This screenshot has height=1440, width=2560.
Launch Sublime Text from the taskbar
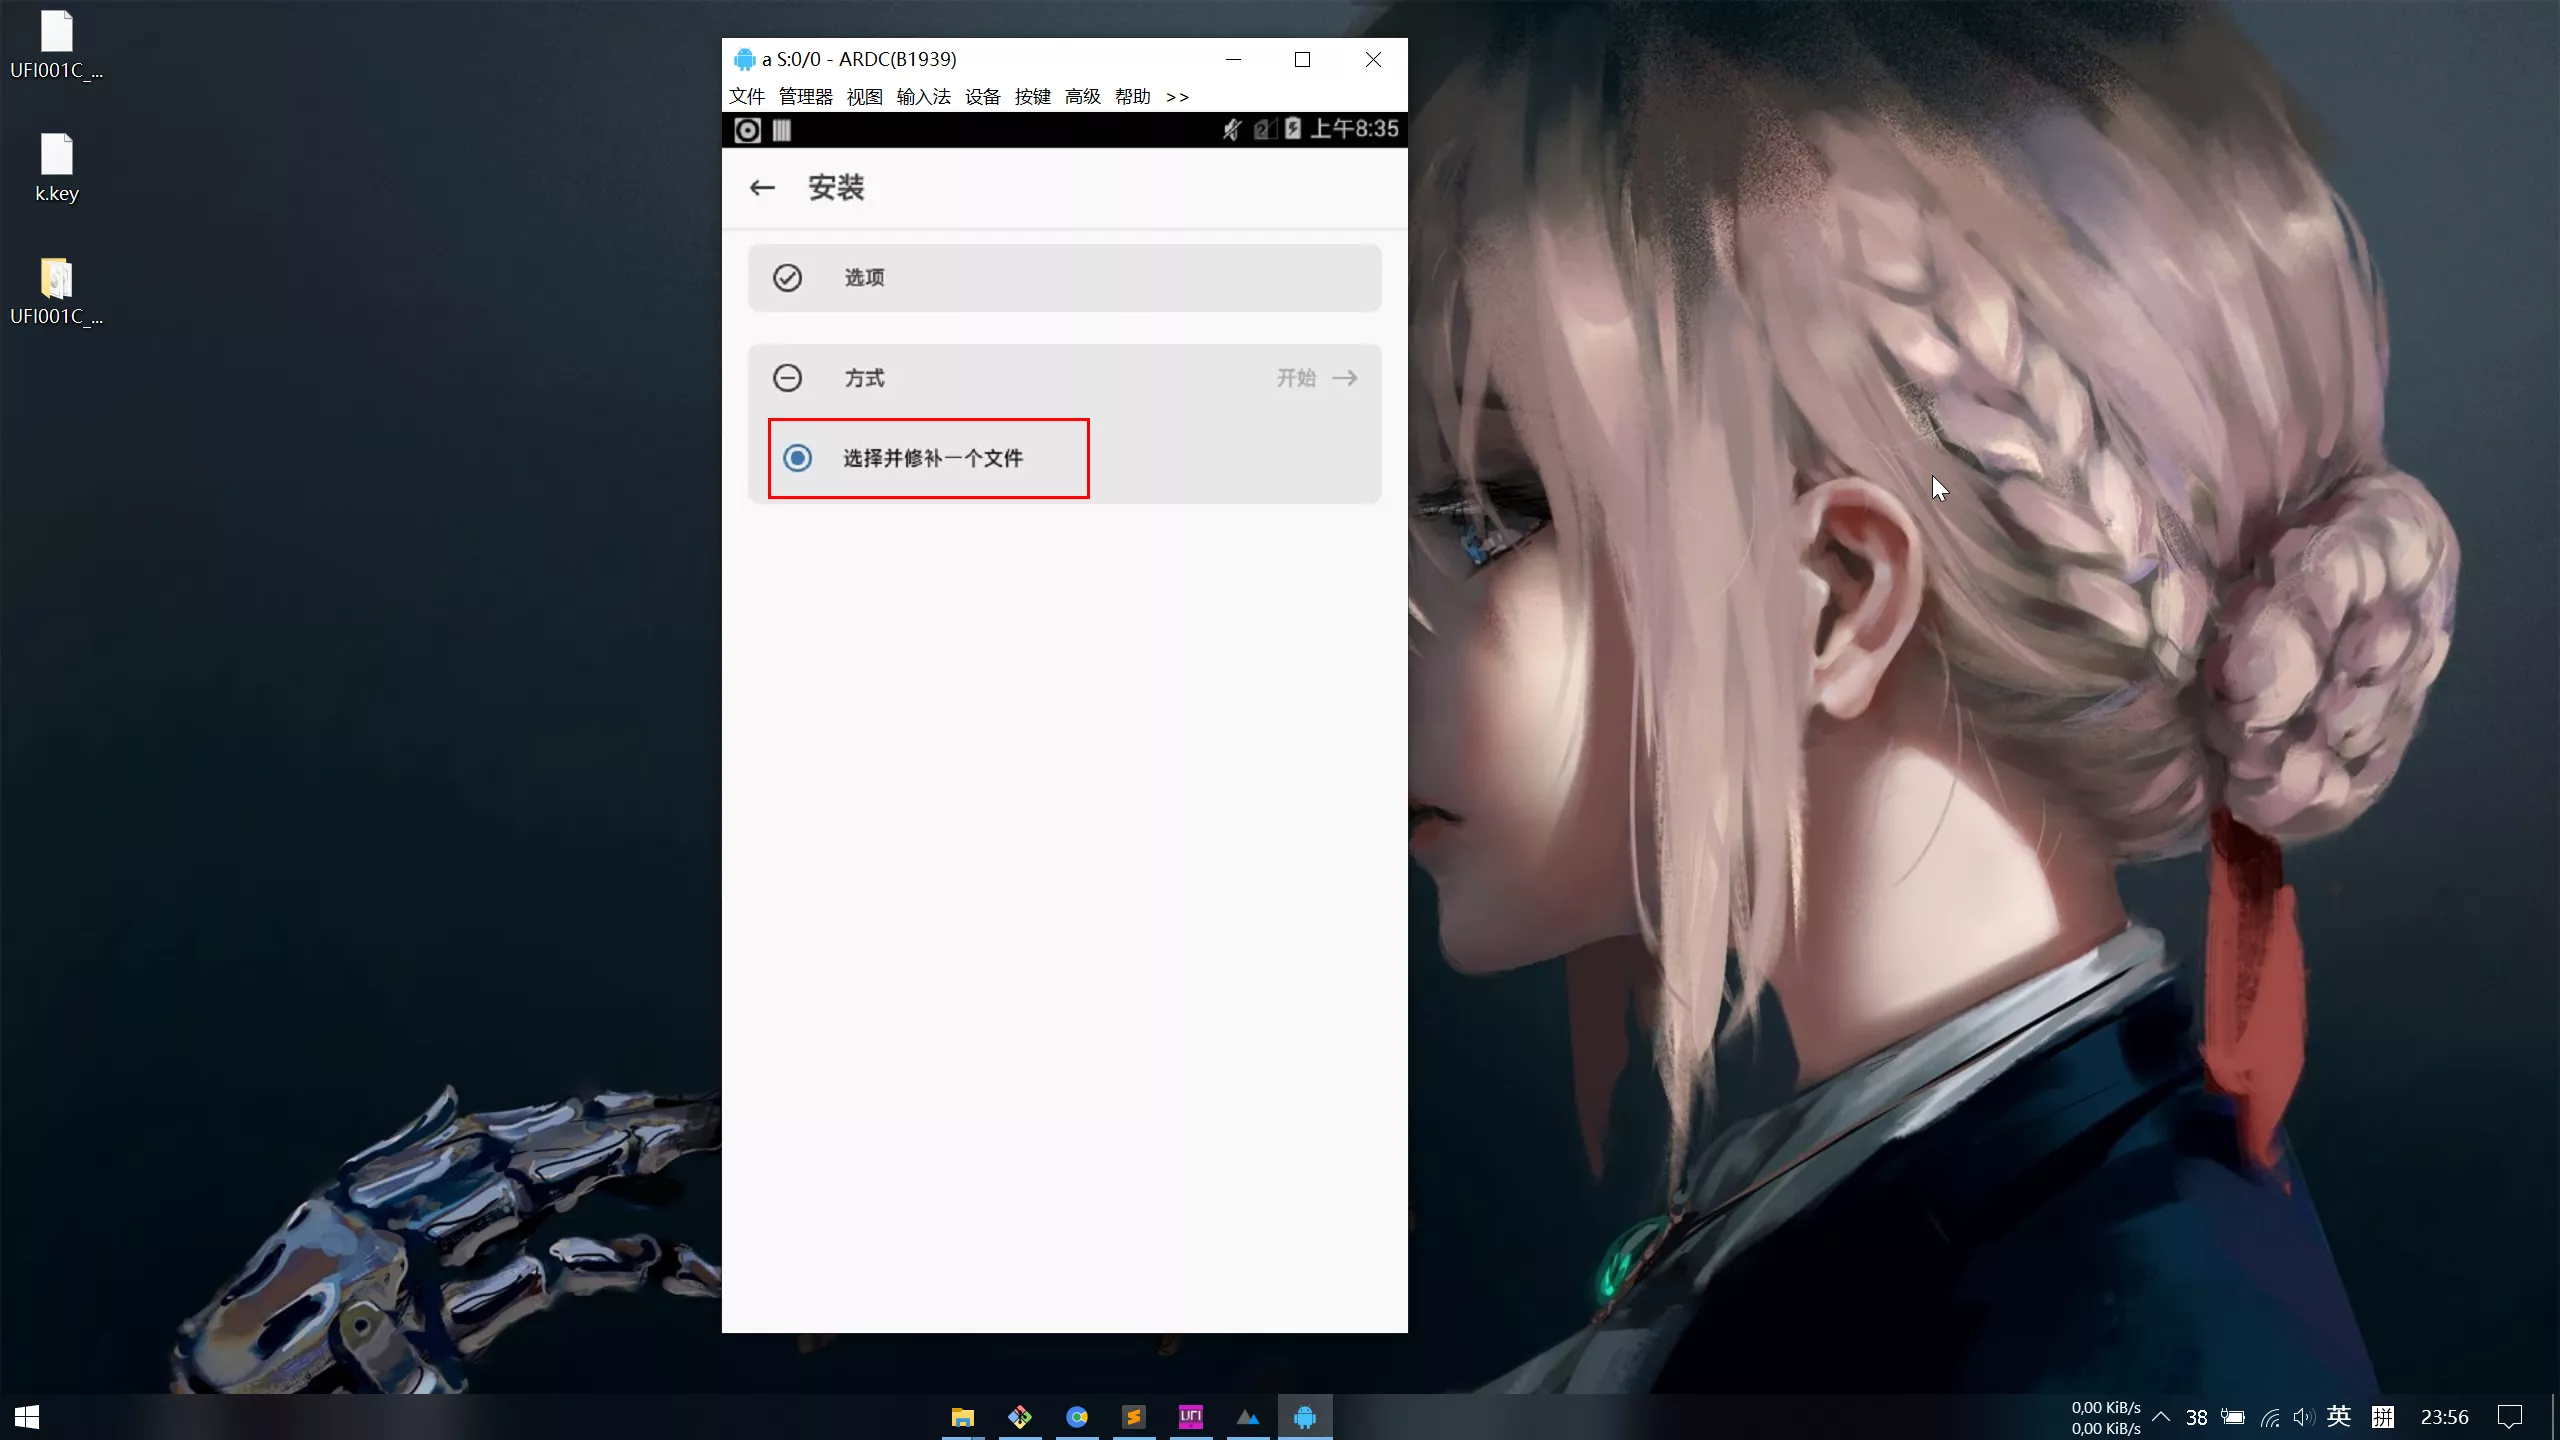click(1133, 1417)
